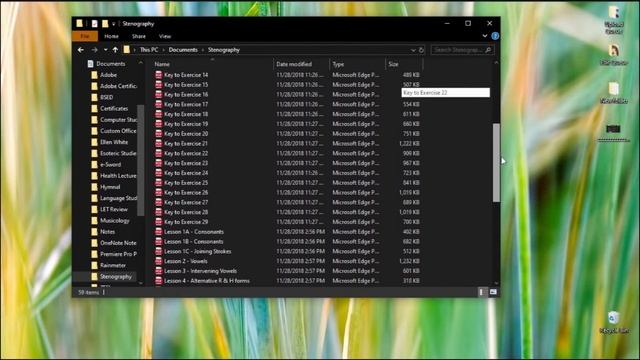The height and width of the screenshot is (360, 640).
Task: Click the Forward navigation arrow
Action: [94, 50]
